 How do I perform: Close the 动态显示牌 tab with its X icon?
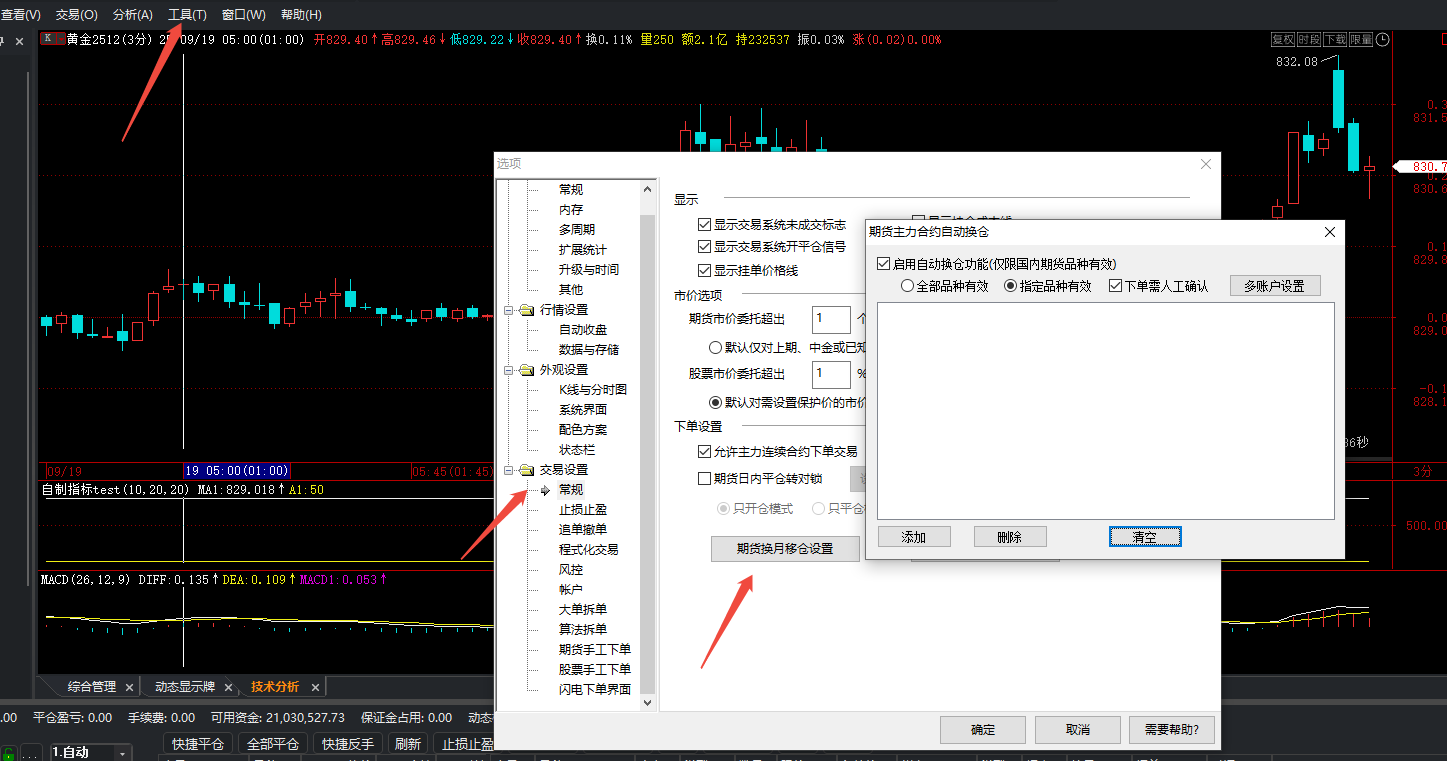pos(229,687)
